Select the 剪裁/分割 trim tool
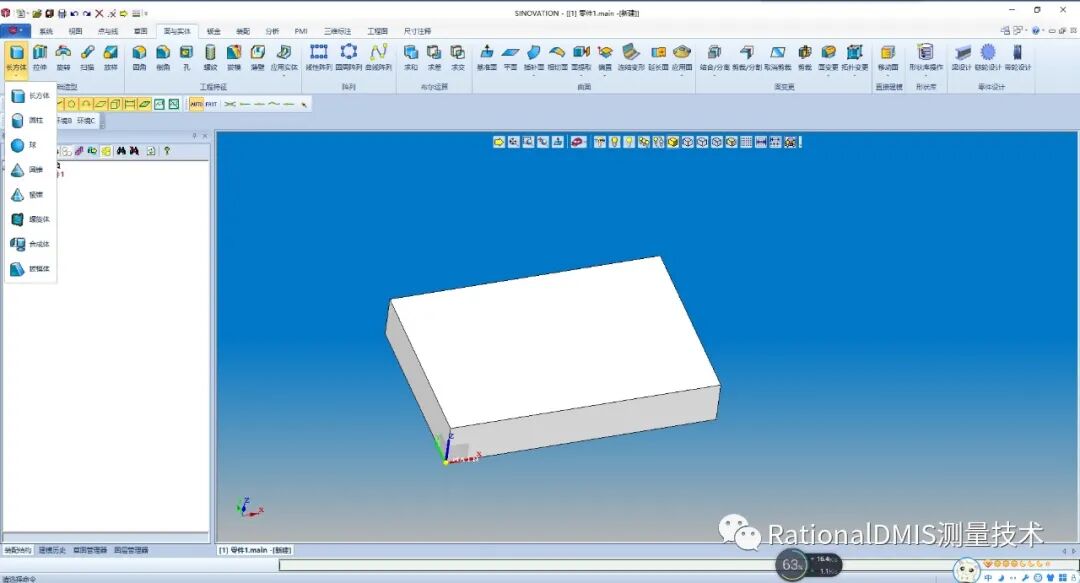1080x583 pixels. pos(747,58)
